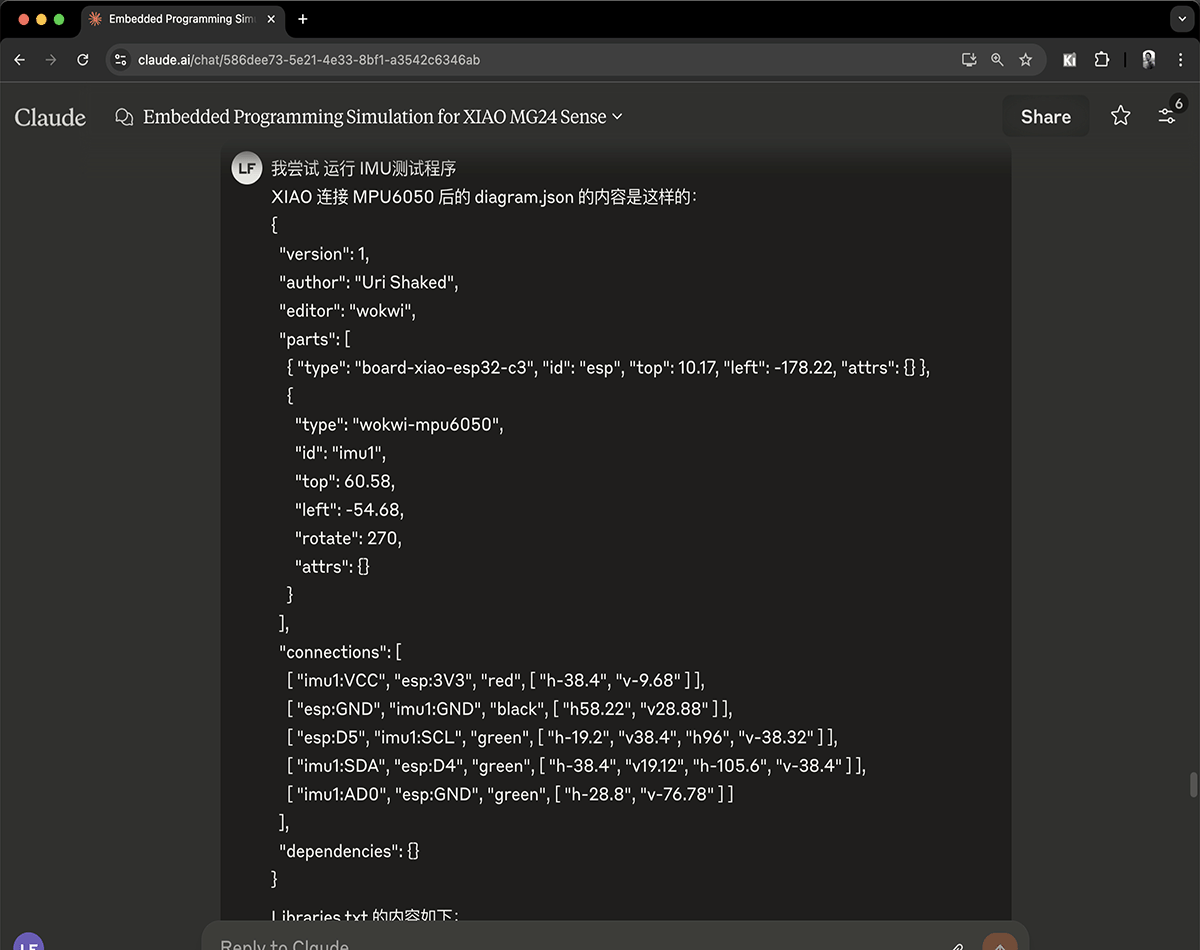Click the Share button
This screenshot has width=1200, height=950.
coord(1046,117)
